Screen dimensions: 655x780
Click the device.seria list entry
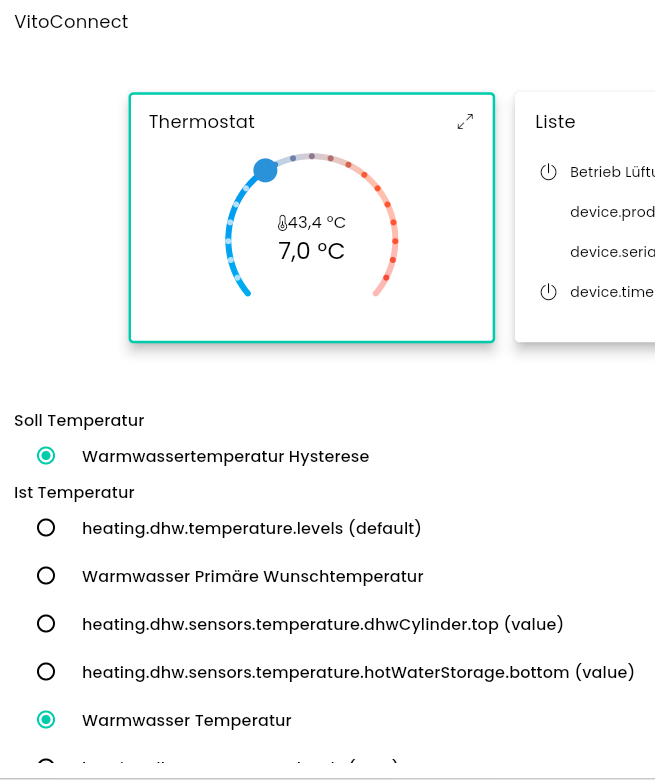[611, 252]
